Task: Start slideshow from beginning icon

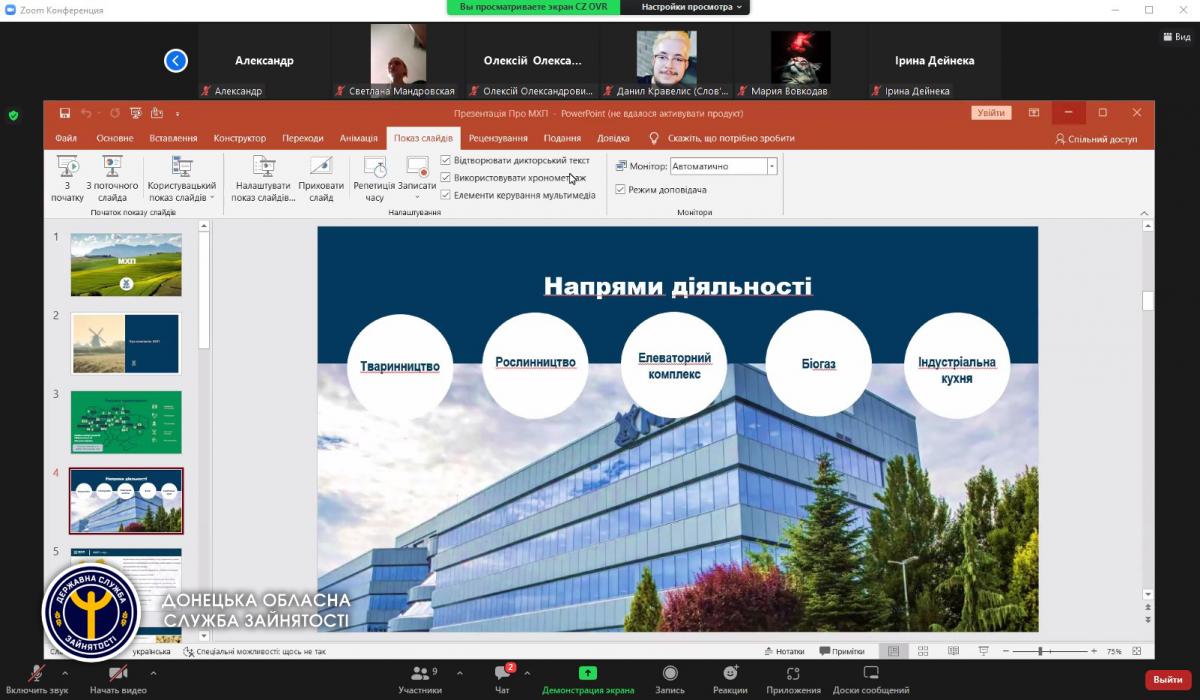Action: 67,168
